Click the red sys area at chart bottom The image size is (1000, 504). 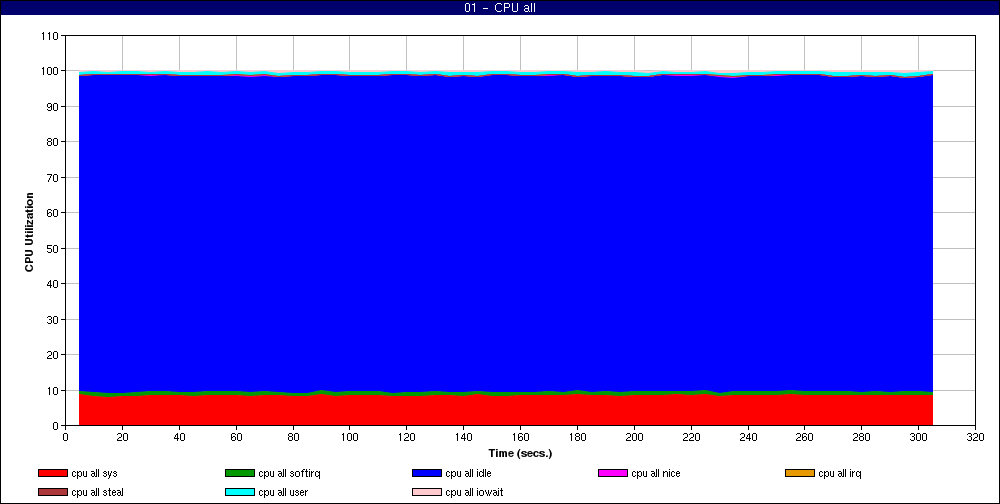point(500,410)
